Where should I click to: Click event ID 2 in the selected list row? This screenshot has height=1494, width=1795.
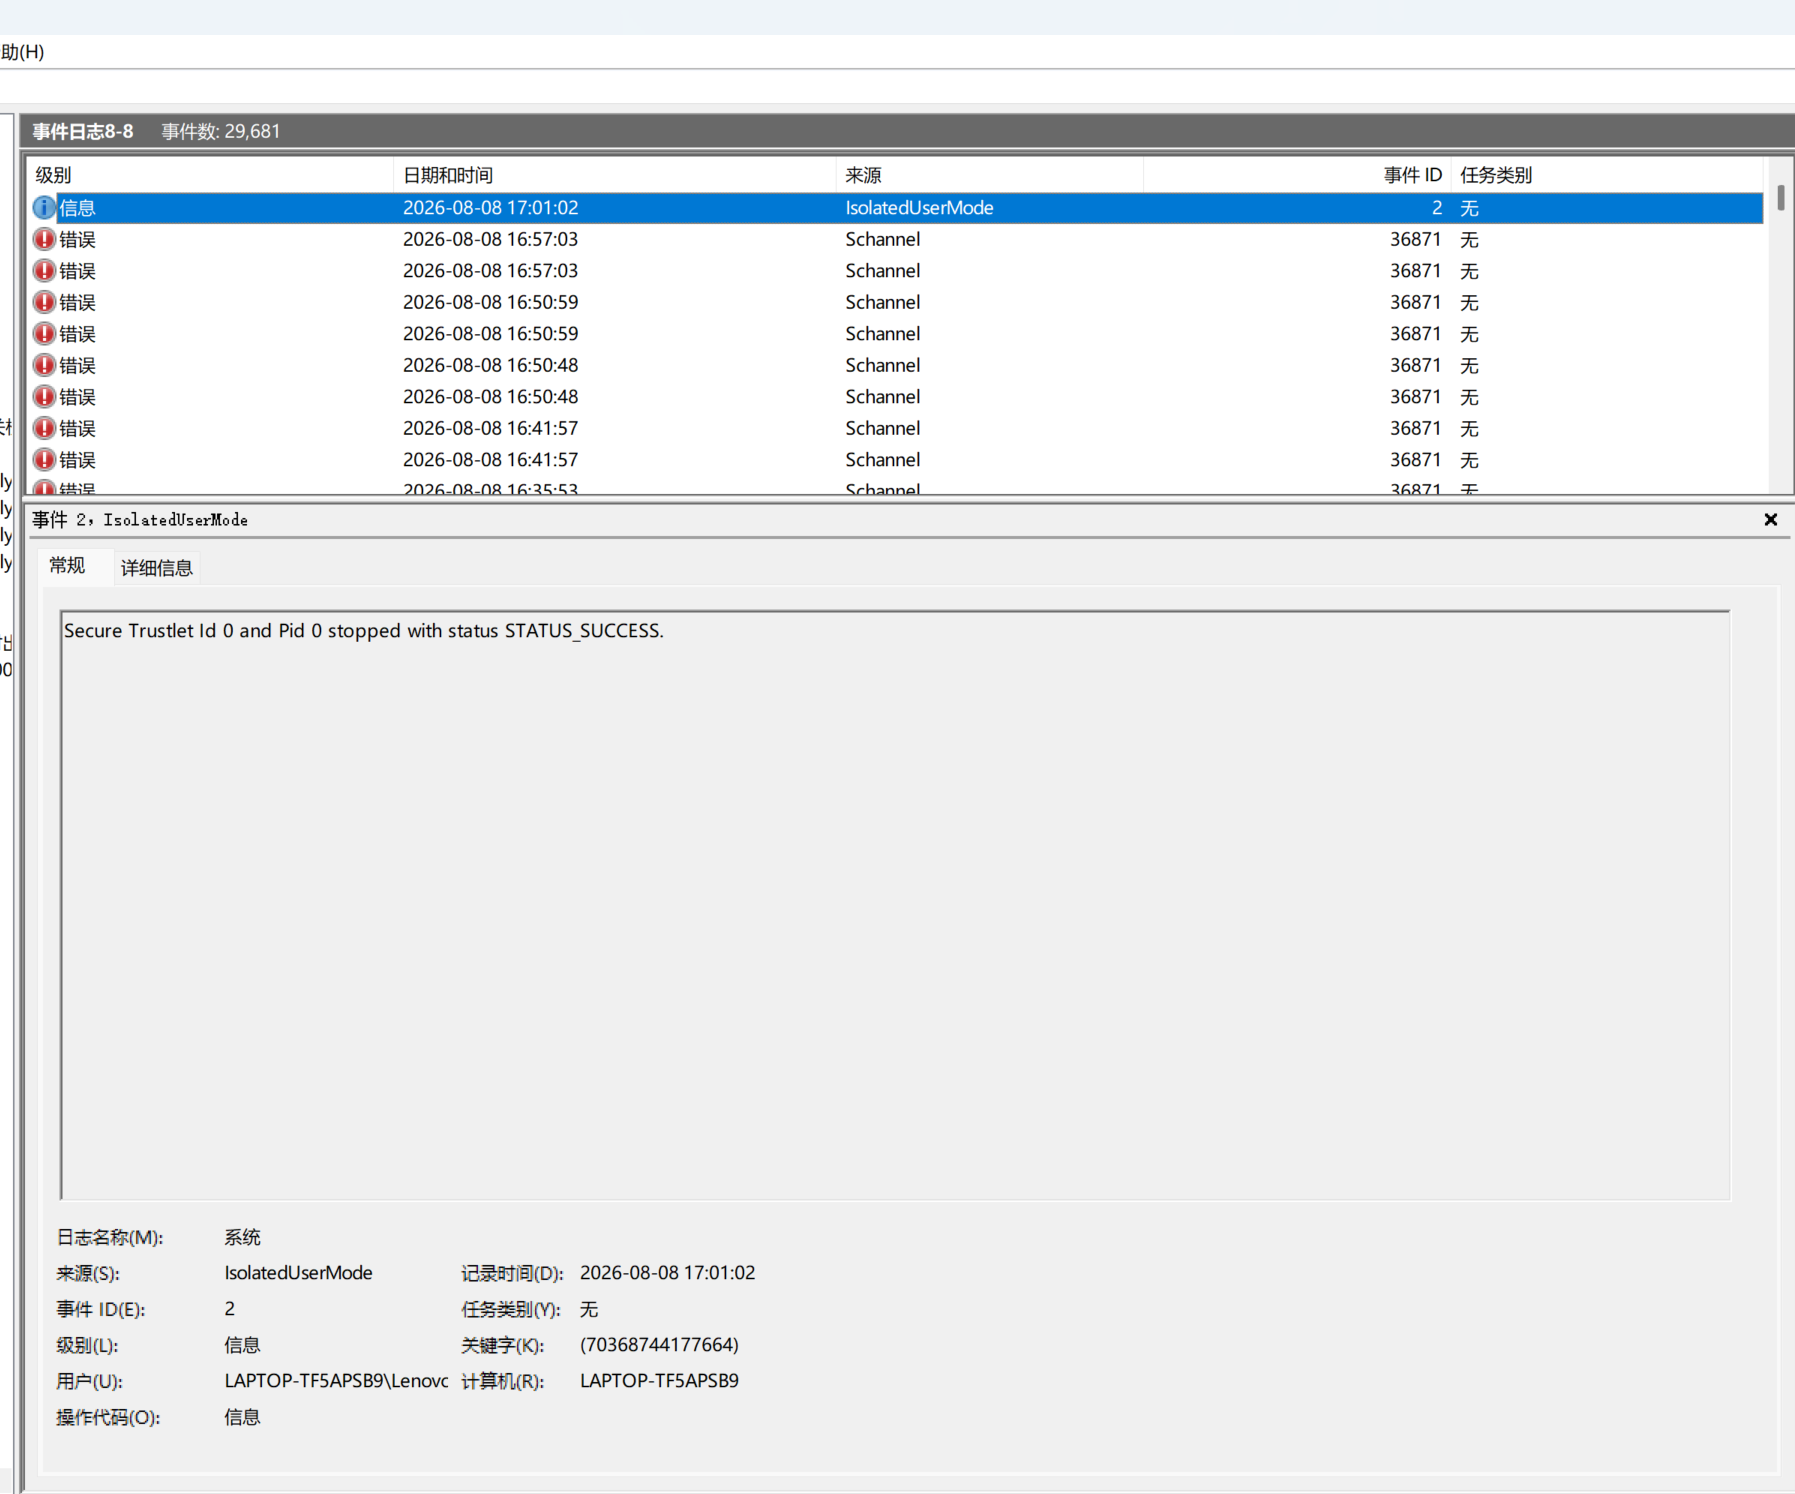(1436, 208)
